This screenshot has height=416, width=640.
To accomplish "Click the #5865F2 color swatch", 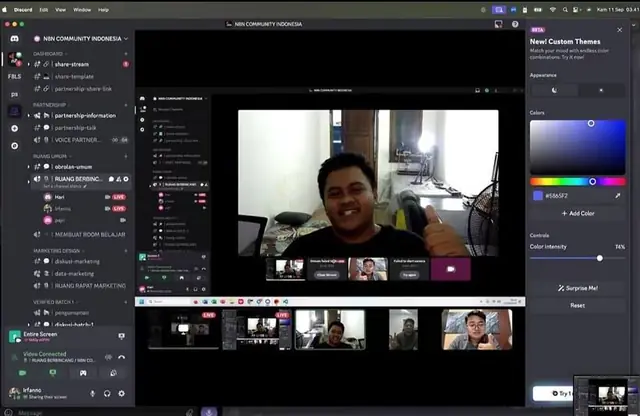I will (538, 196).
